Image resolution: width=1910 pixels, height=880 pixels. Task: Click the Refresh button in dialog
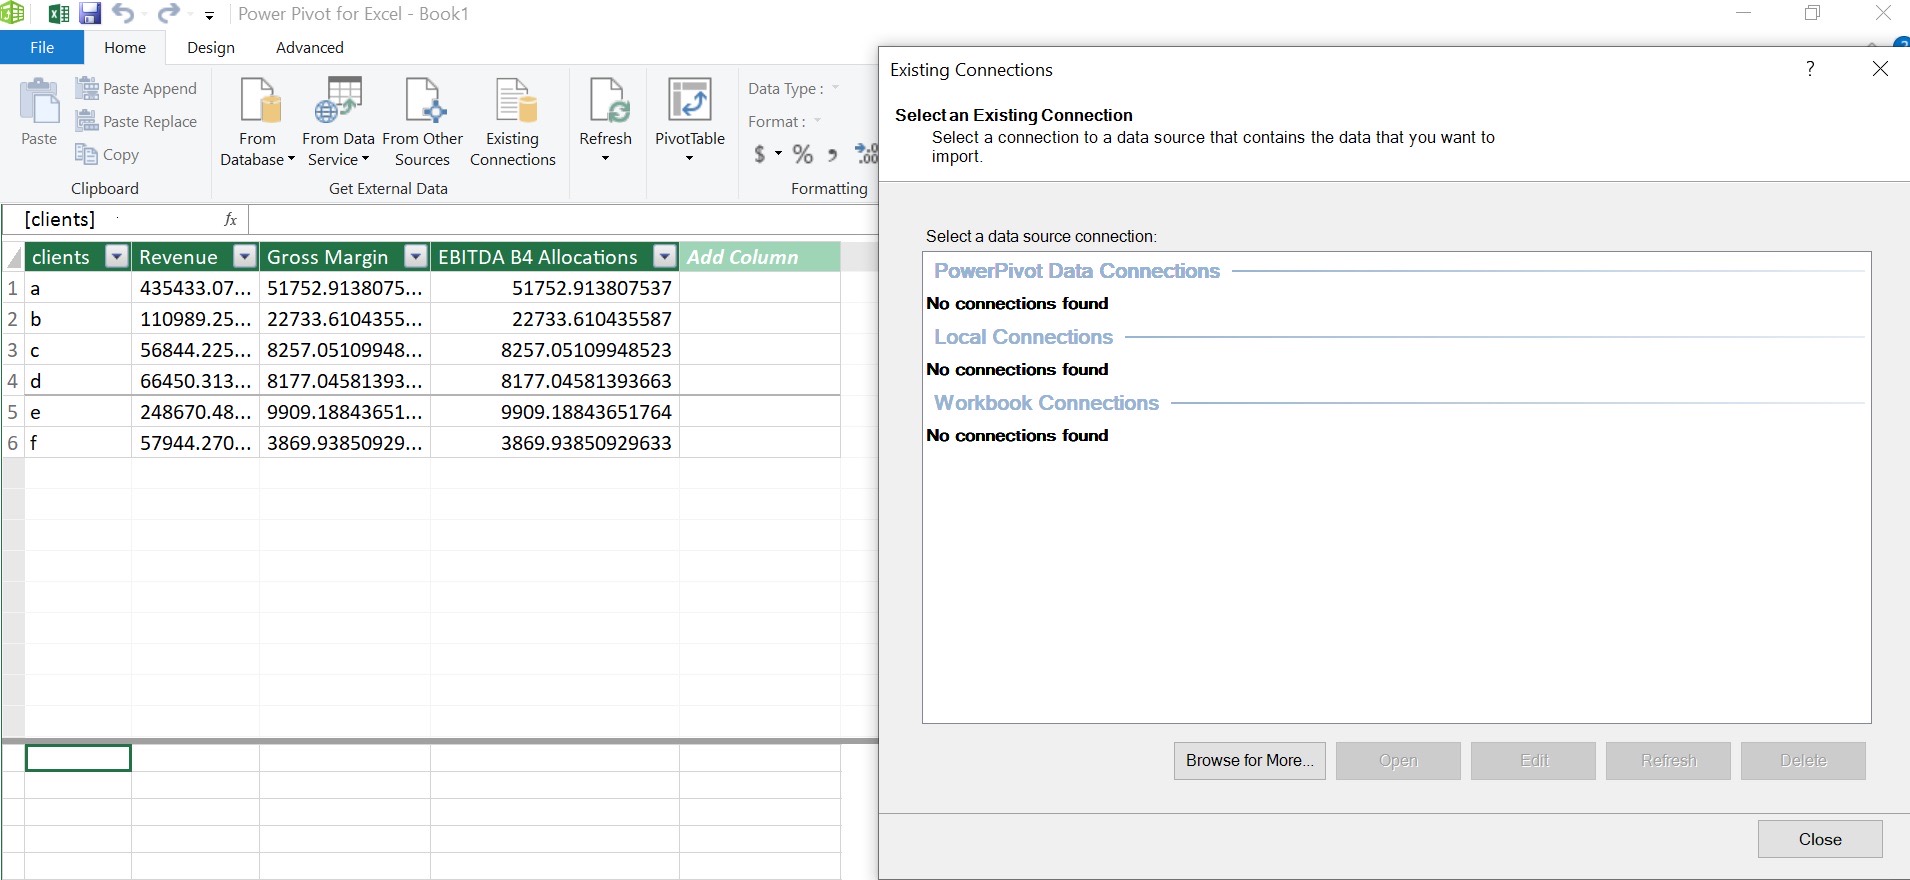1668,761
